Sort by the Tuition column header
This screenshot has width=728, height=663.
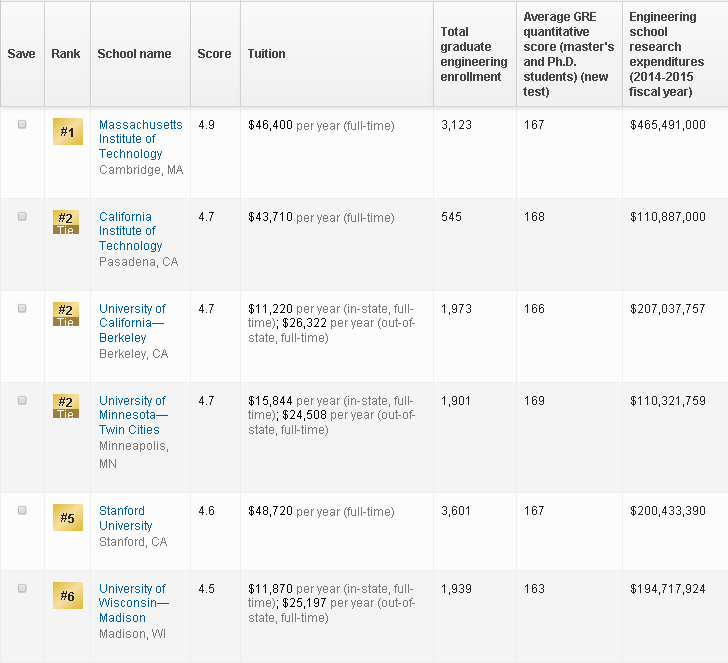click(x=266, y=54)
